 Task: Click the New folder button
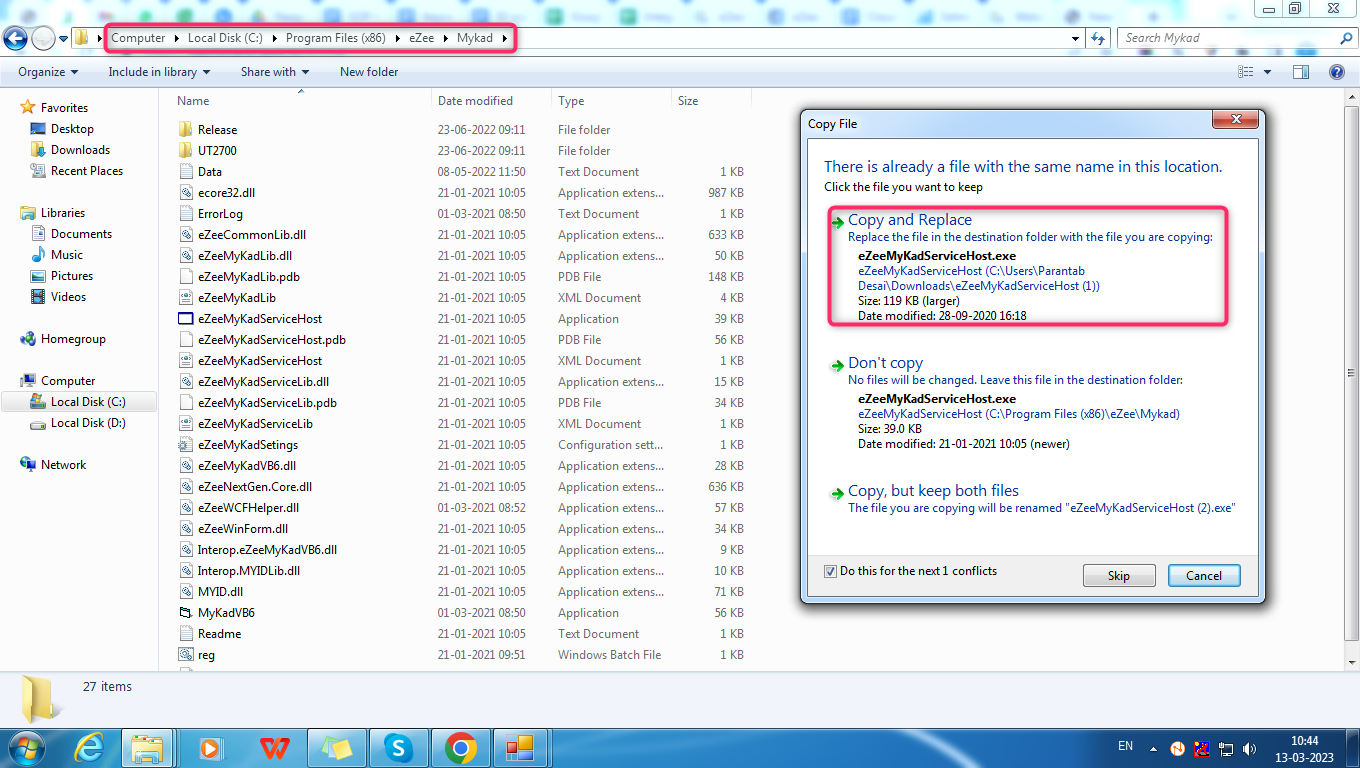(x=369, y=72)
